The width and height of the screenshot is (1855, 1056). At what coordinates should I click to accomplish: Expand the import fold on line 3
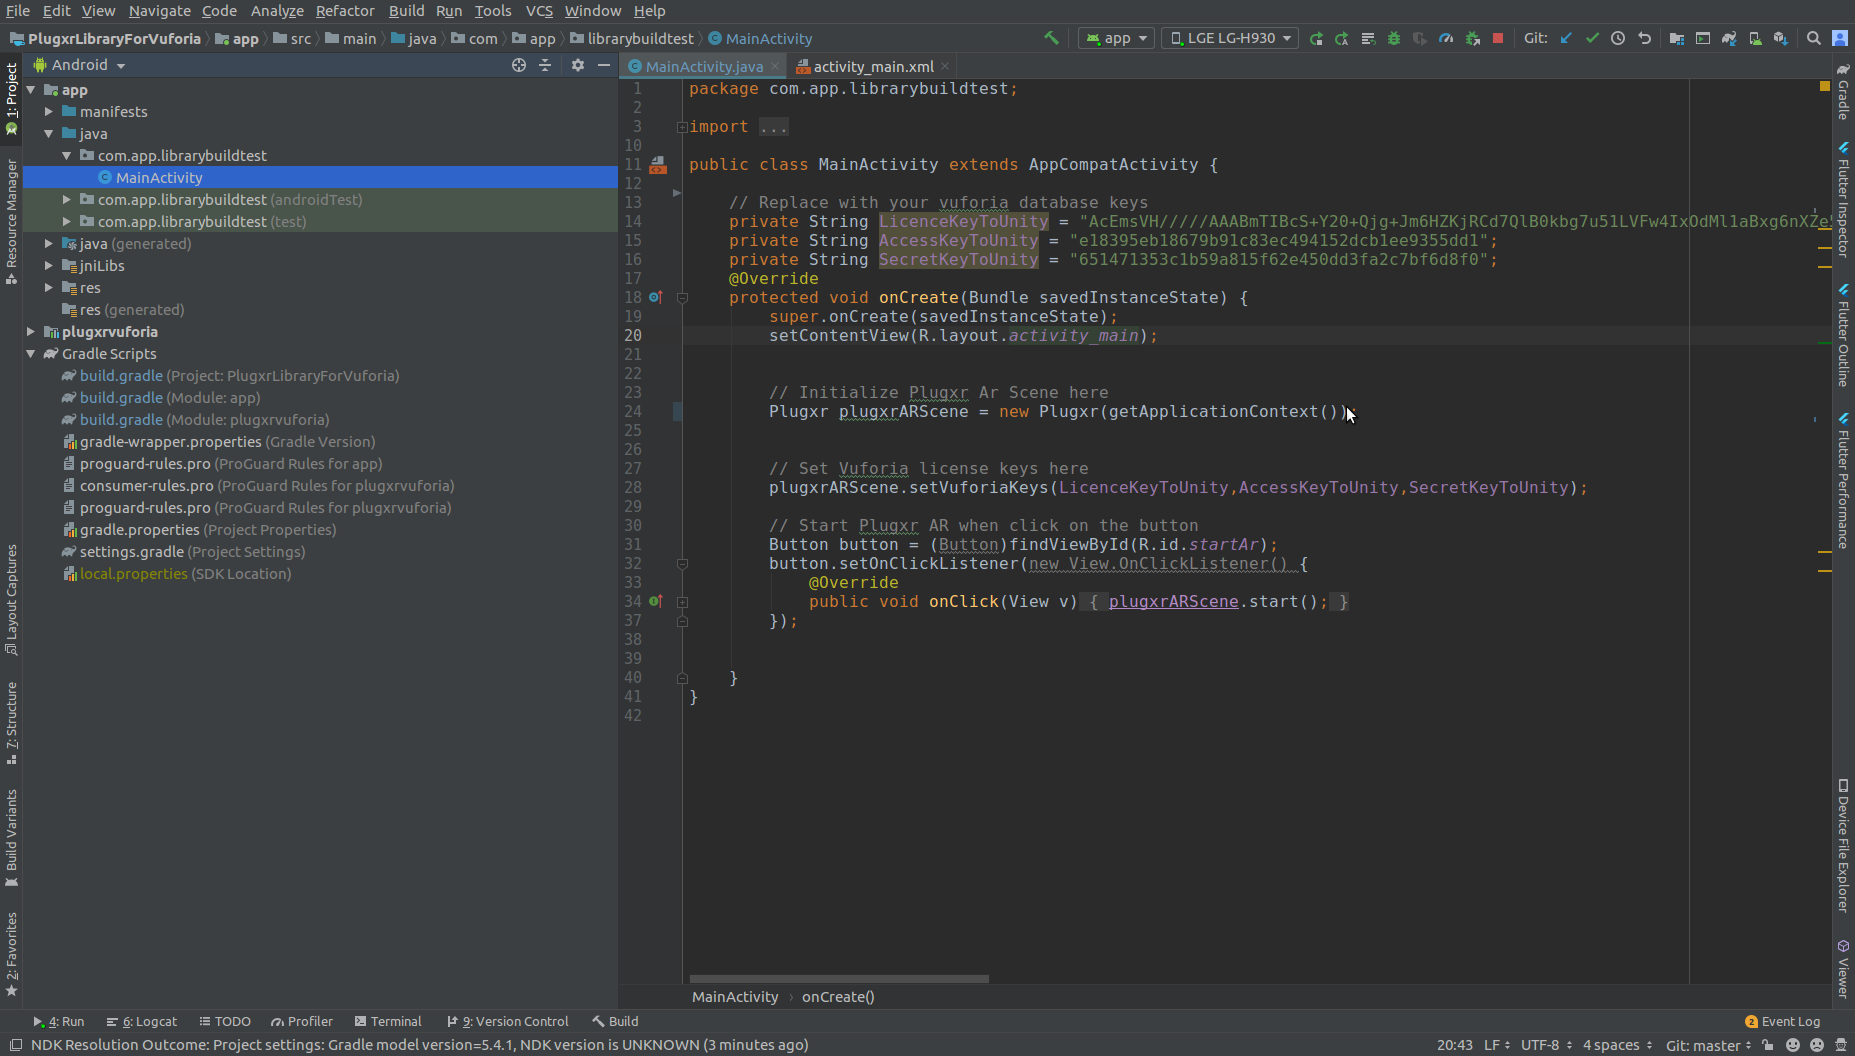[x=682, y=127]
